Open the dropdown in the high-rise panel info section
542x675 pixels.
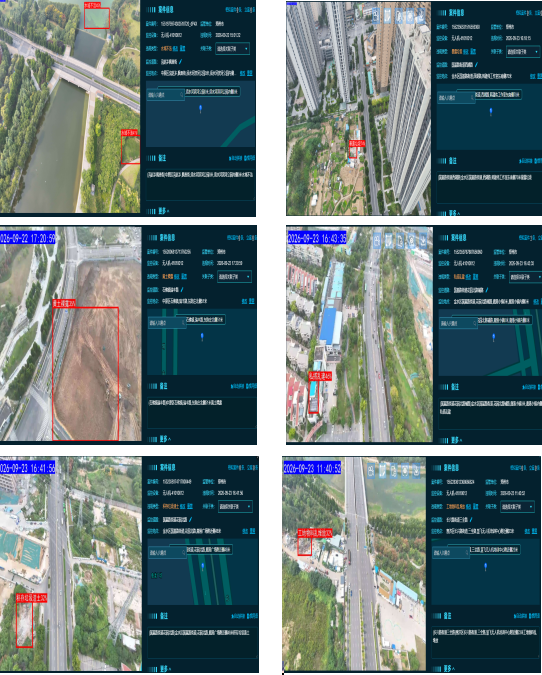523,52
